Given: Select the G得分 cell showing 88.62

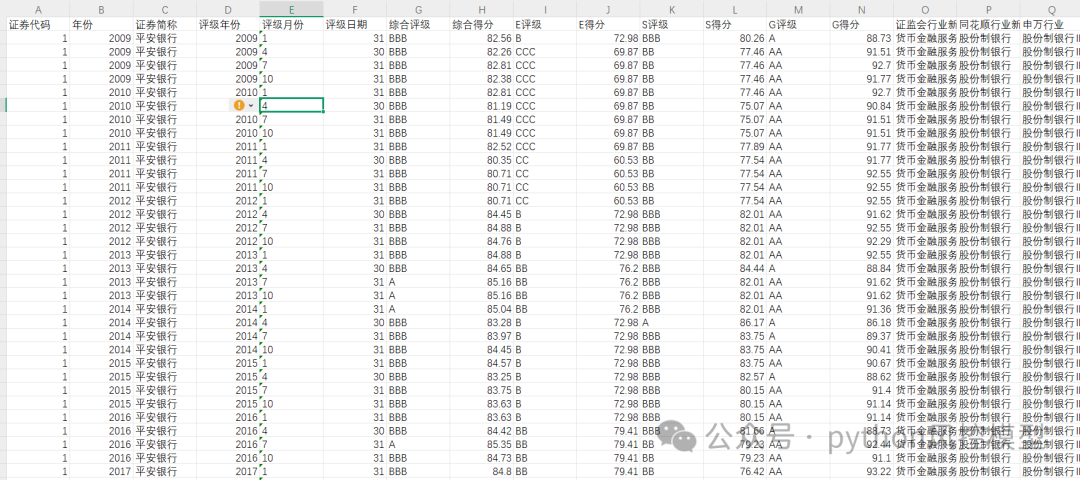Looking at the screenshot, I should (862, 376).
